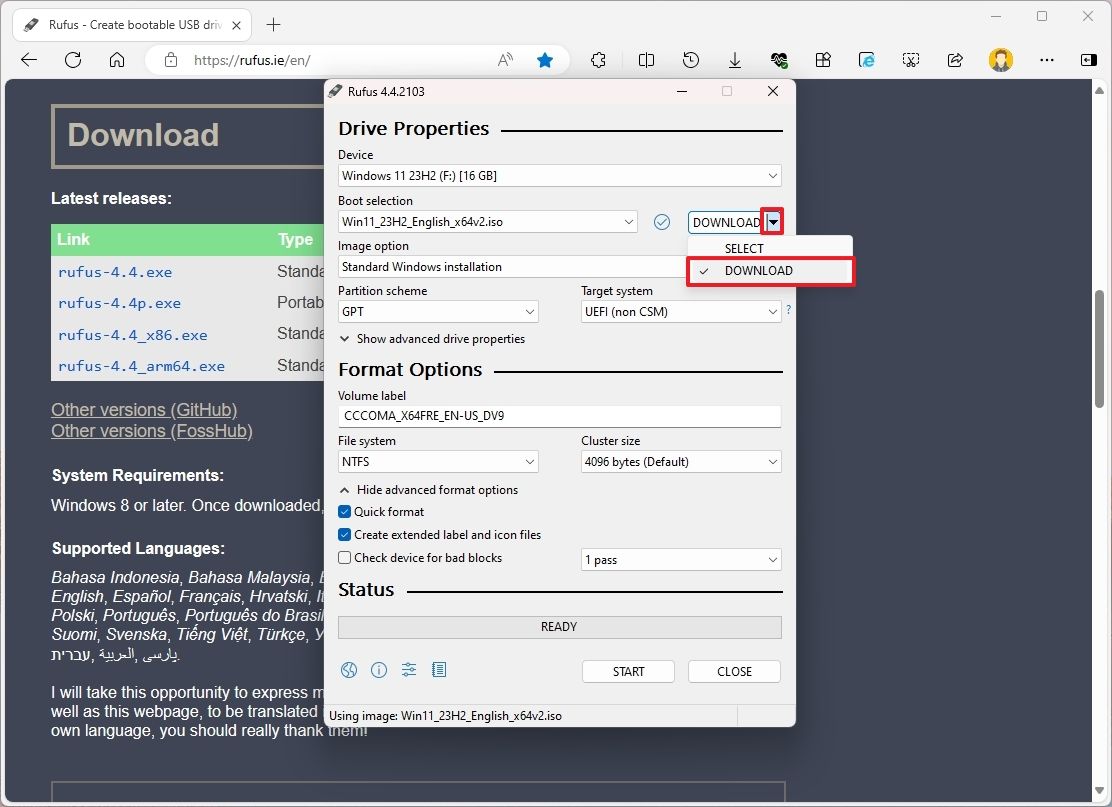
Task: View the About Rufus info dialog
Action: (x=379, y=670)
